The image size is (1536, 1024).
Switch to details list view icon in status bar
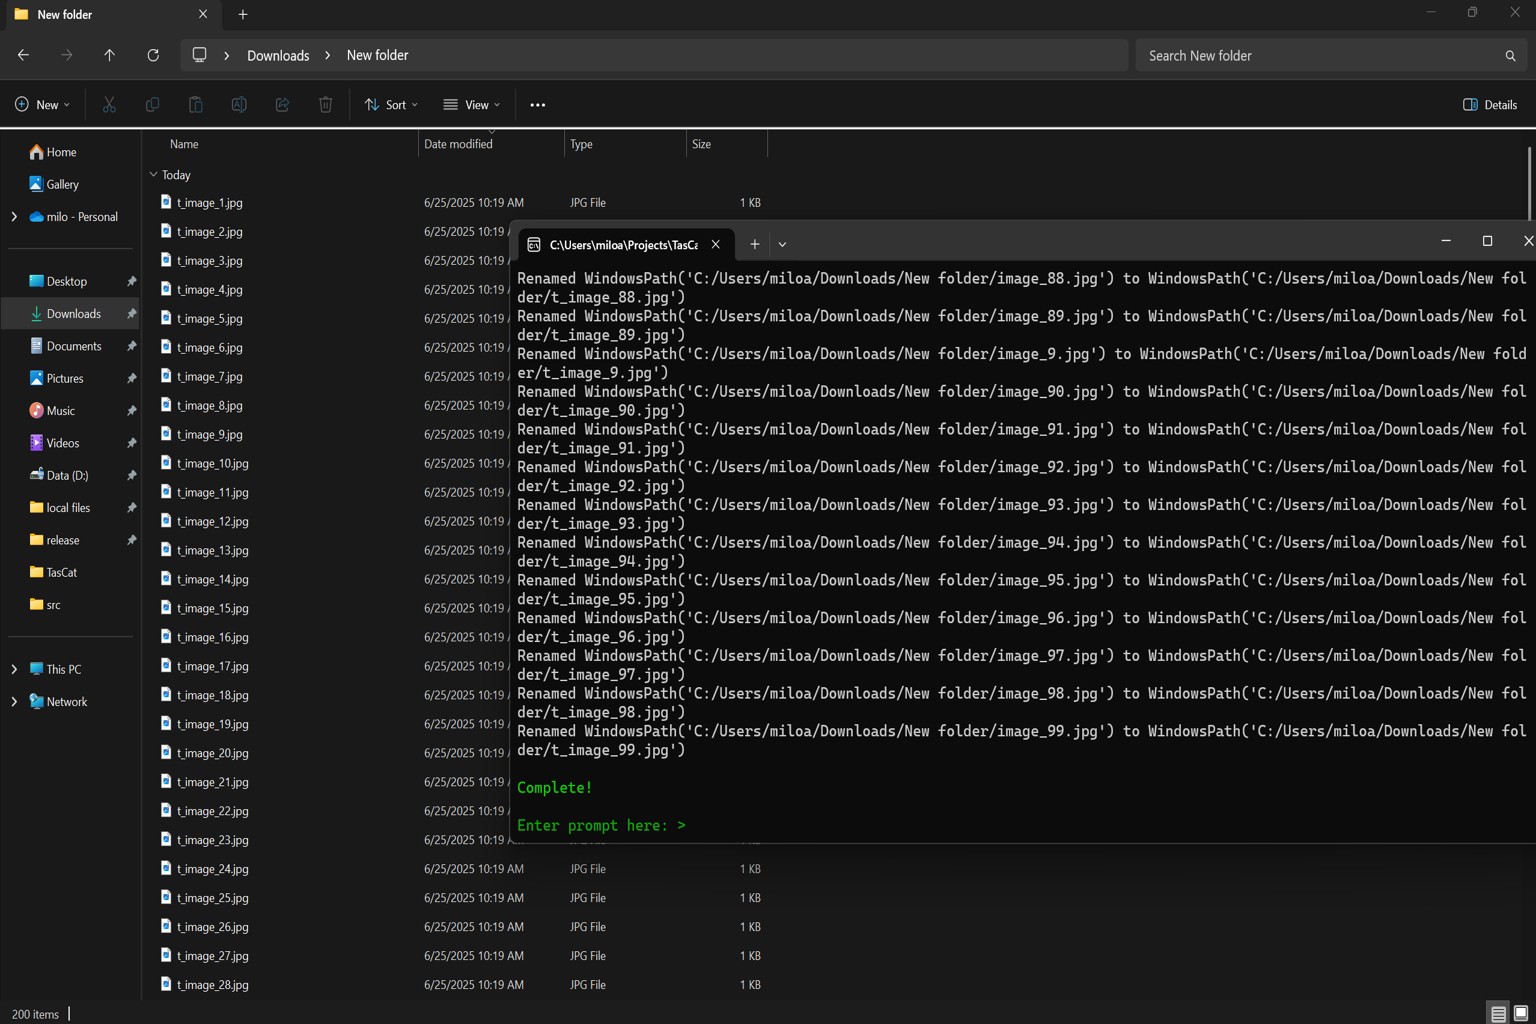(1498, 1014)
